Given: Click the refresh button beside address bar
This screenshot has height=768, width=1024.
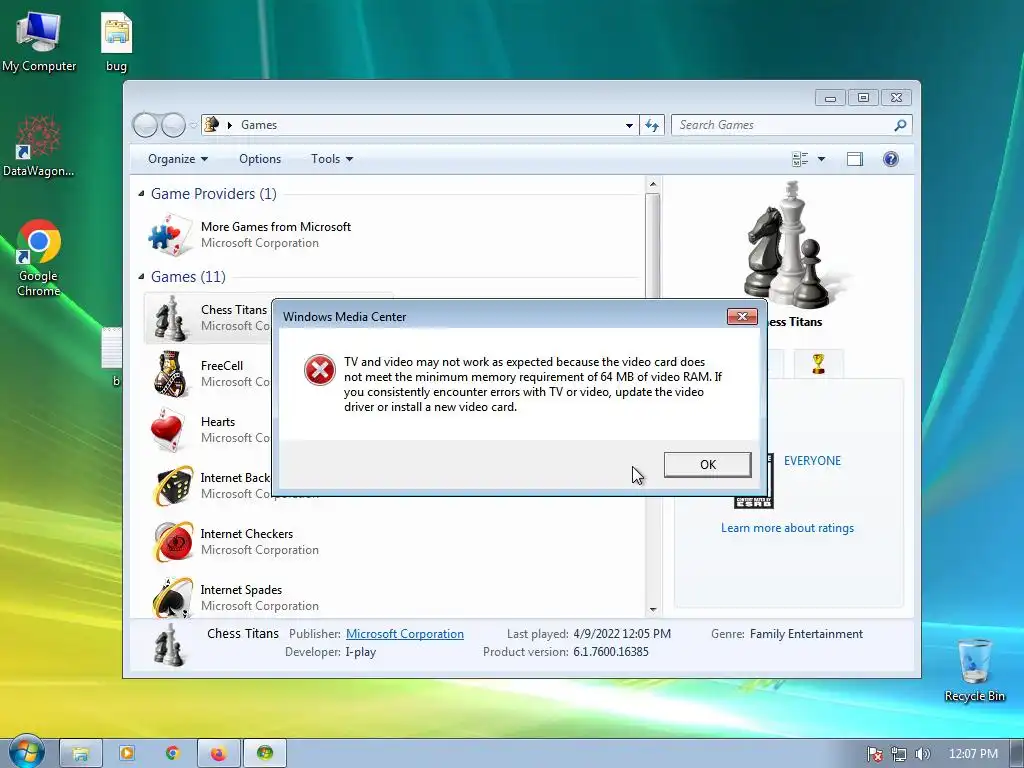Looking at the screenshot, I should [x=652, y=125].
